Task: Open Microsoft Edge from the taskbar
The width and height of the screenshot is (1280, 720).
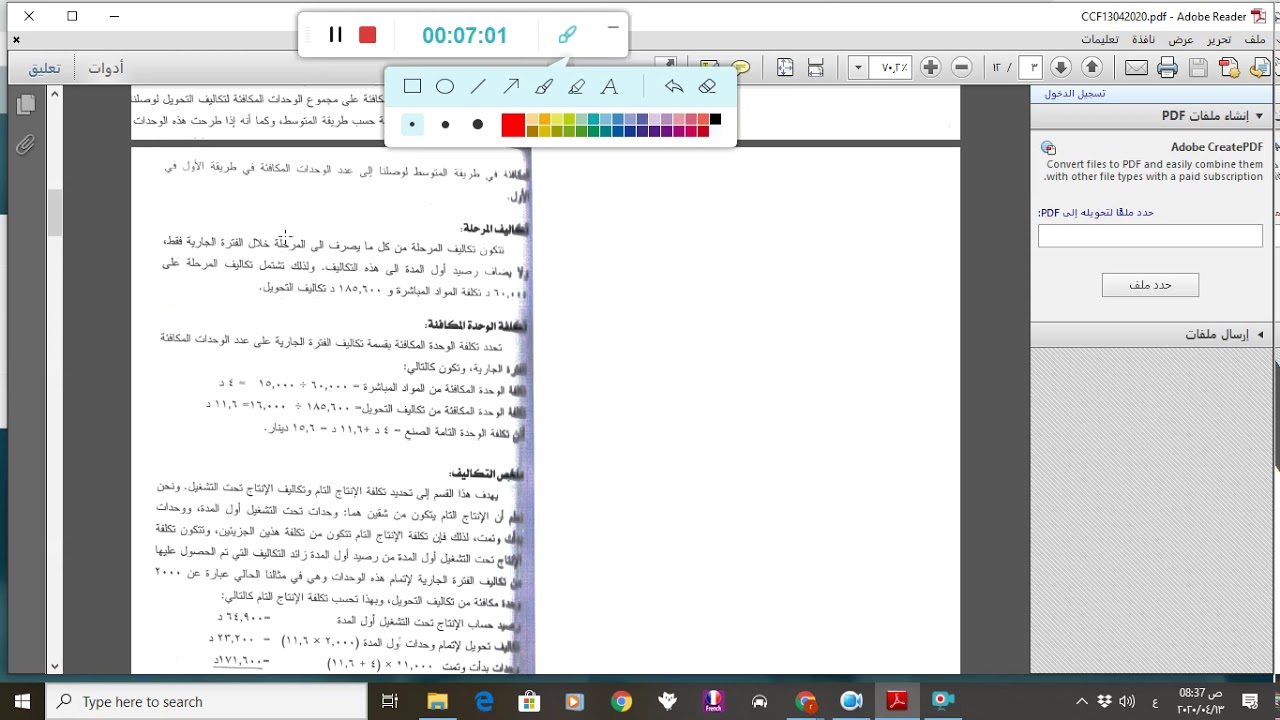Action: [484, 701]
